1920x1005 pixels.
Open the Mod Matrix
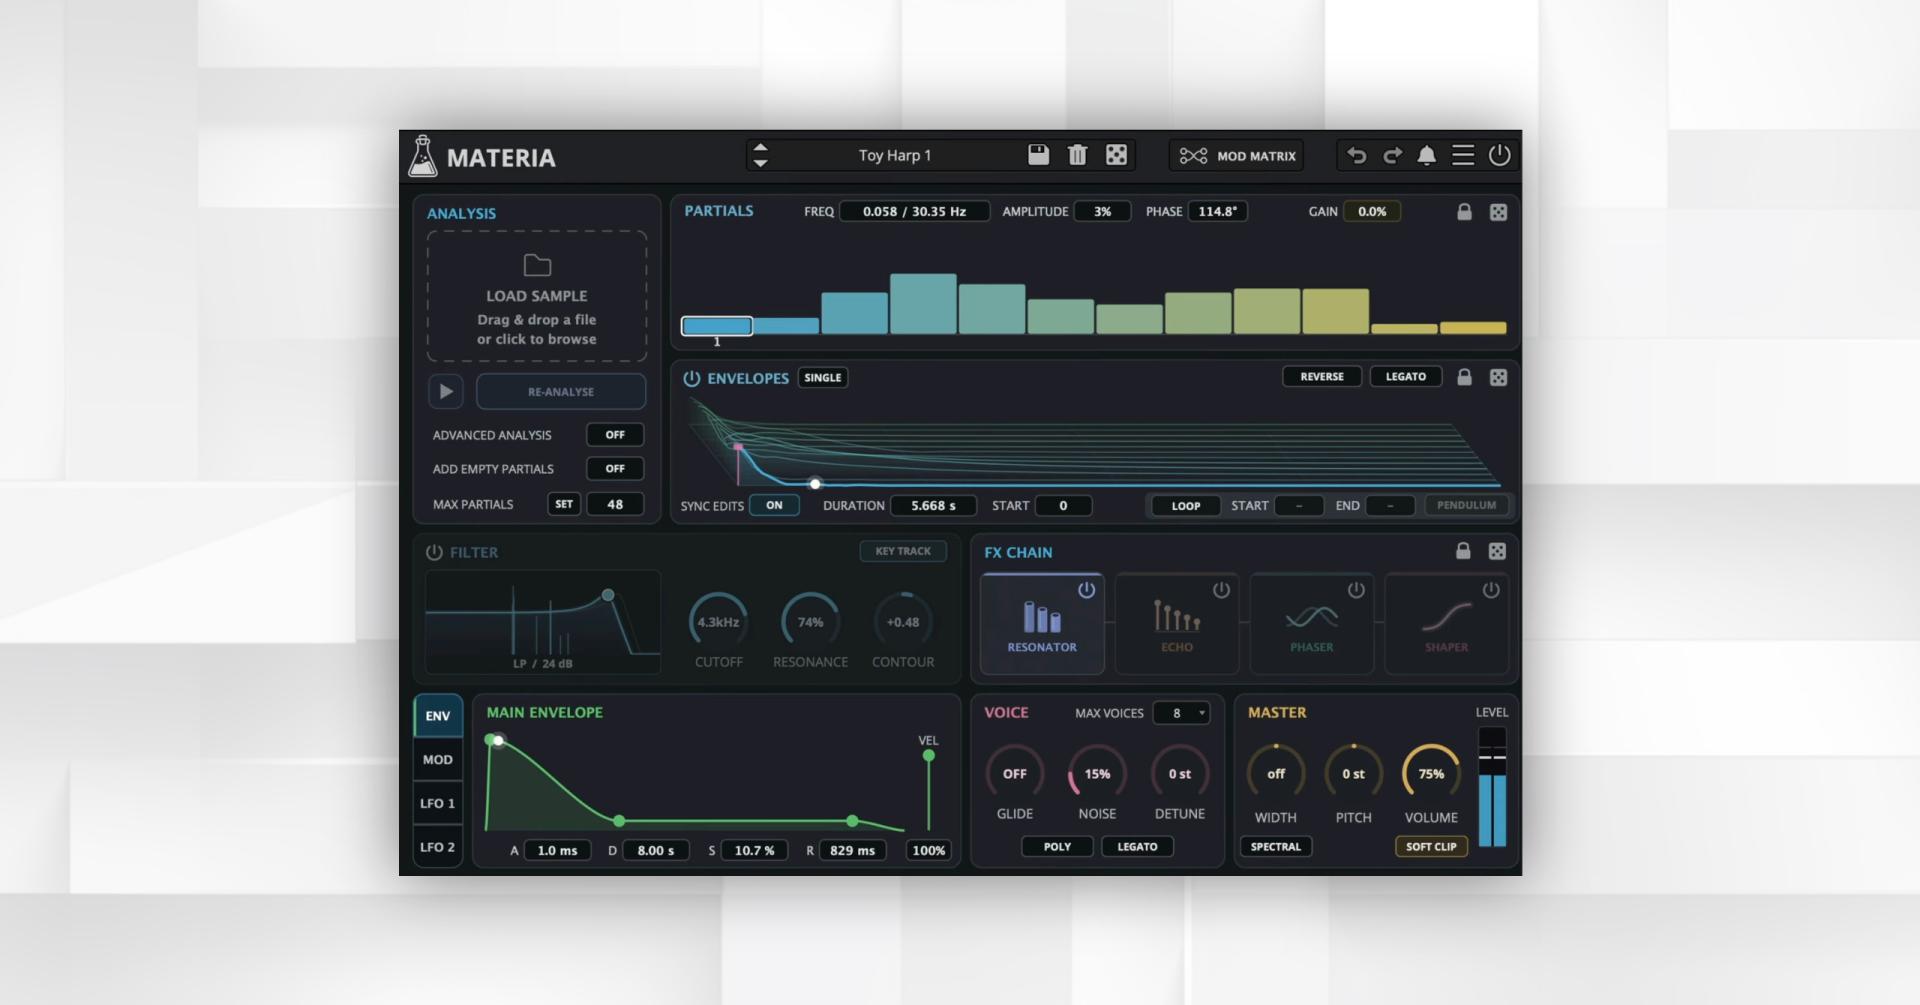(x=1237, y=156)
